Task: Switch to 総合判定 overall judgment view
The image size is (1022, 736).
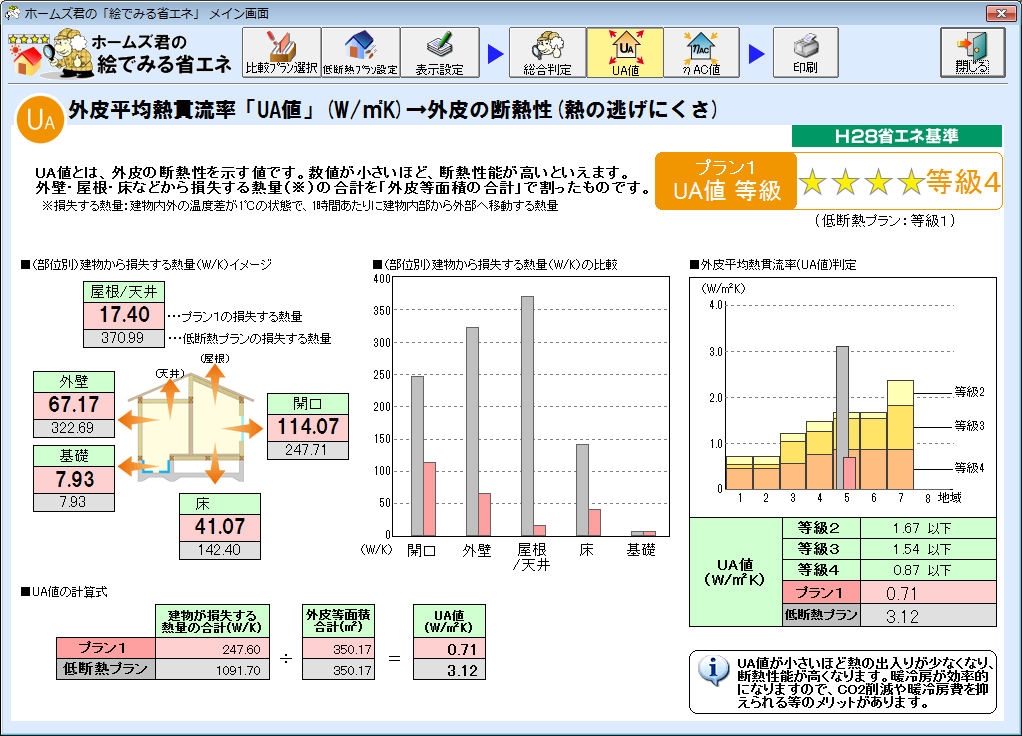Action: tap(547, 53)
